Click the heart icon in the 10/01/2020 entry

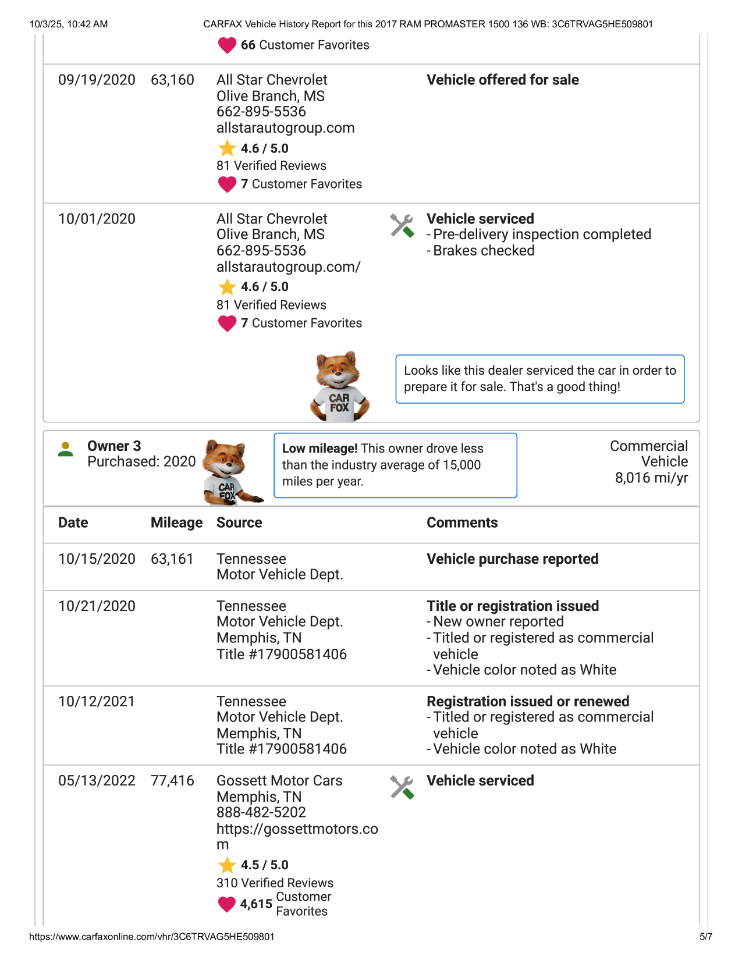coord(227,323)
